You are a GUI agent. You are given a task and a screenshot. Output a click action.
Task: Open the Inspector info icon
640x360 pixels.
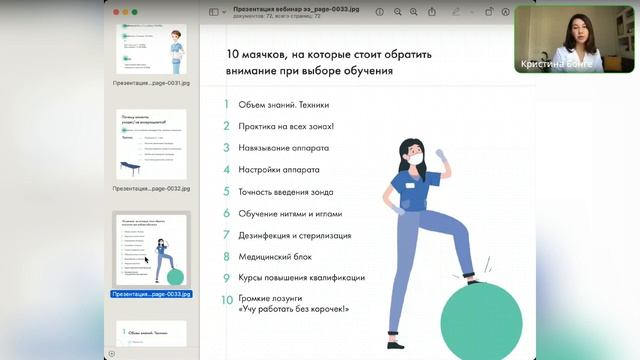(x=380, y=12)
